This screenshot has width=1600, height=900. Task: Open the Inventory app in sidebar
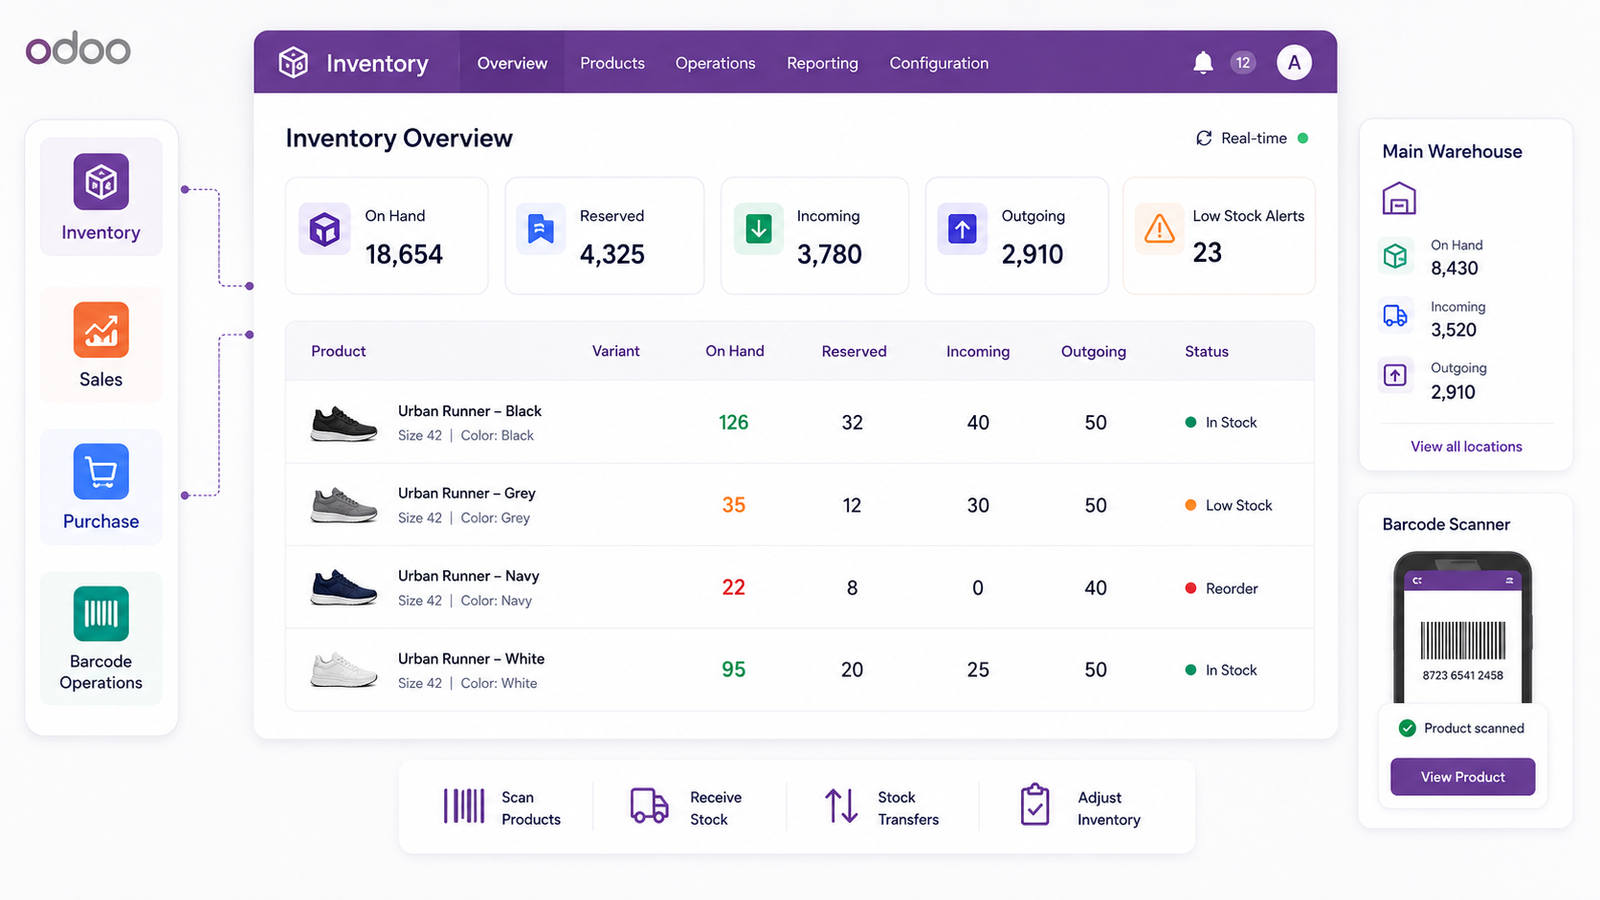click(101, 197)
